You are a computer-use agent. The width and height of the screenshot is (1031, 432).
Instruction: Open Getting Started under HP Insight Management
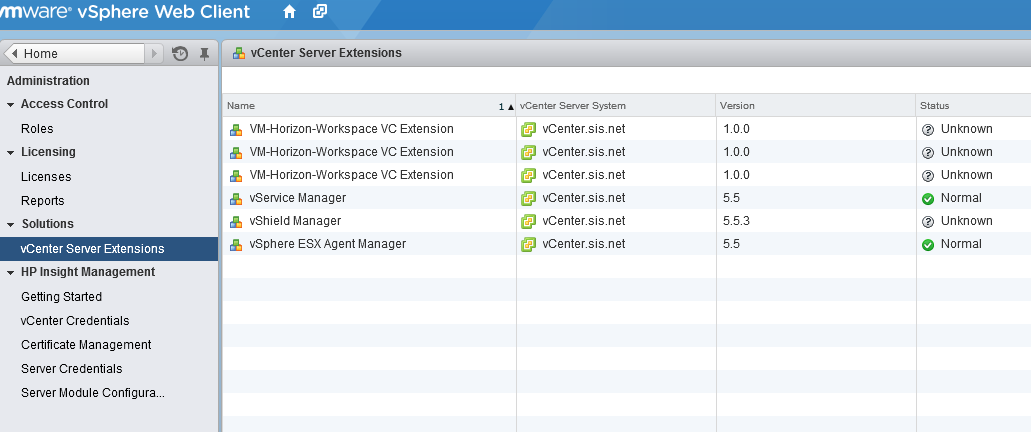tap(61, 297)
